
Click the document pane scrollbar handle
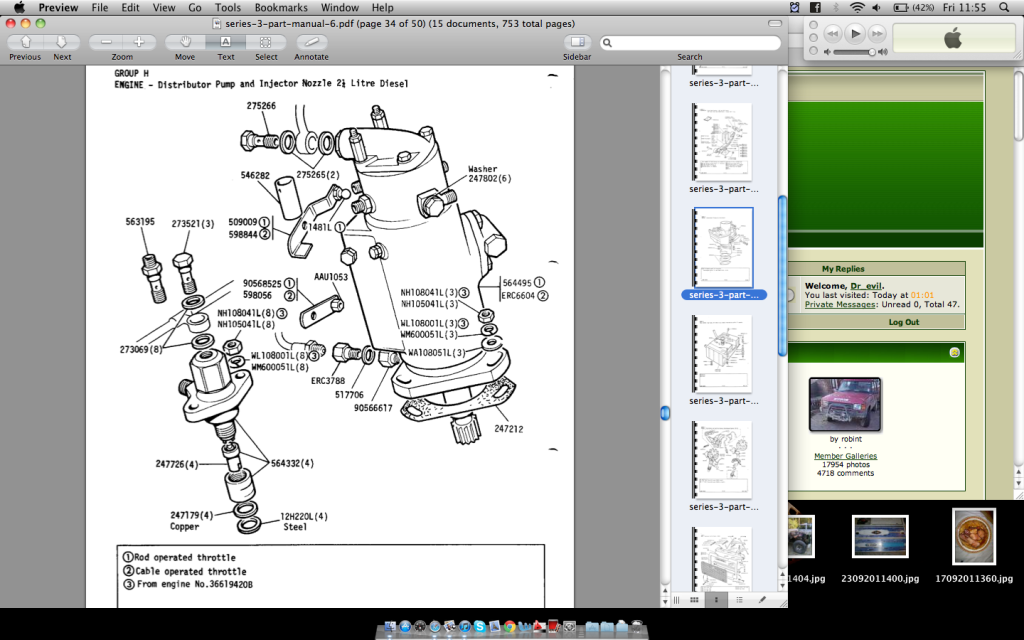coord(665,413)
